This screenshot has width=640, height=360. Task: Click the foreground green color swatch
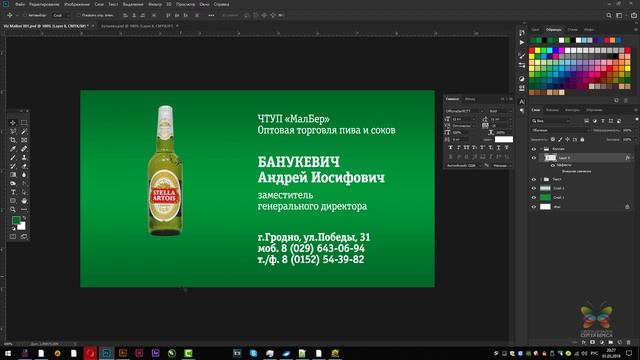[x=16, y=220]
